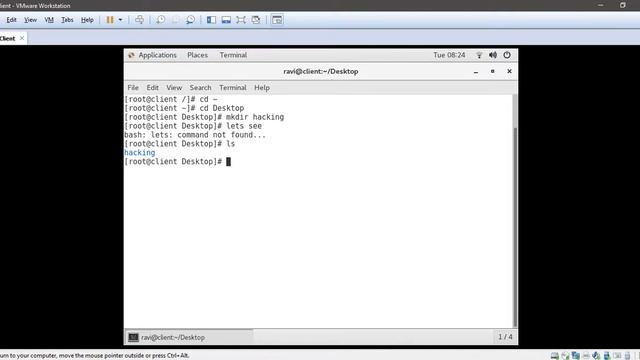
Task: Send Ctrl+Alt+Del to the virtual machine
Action: click(x=139, y=20)
